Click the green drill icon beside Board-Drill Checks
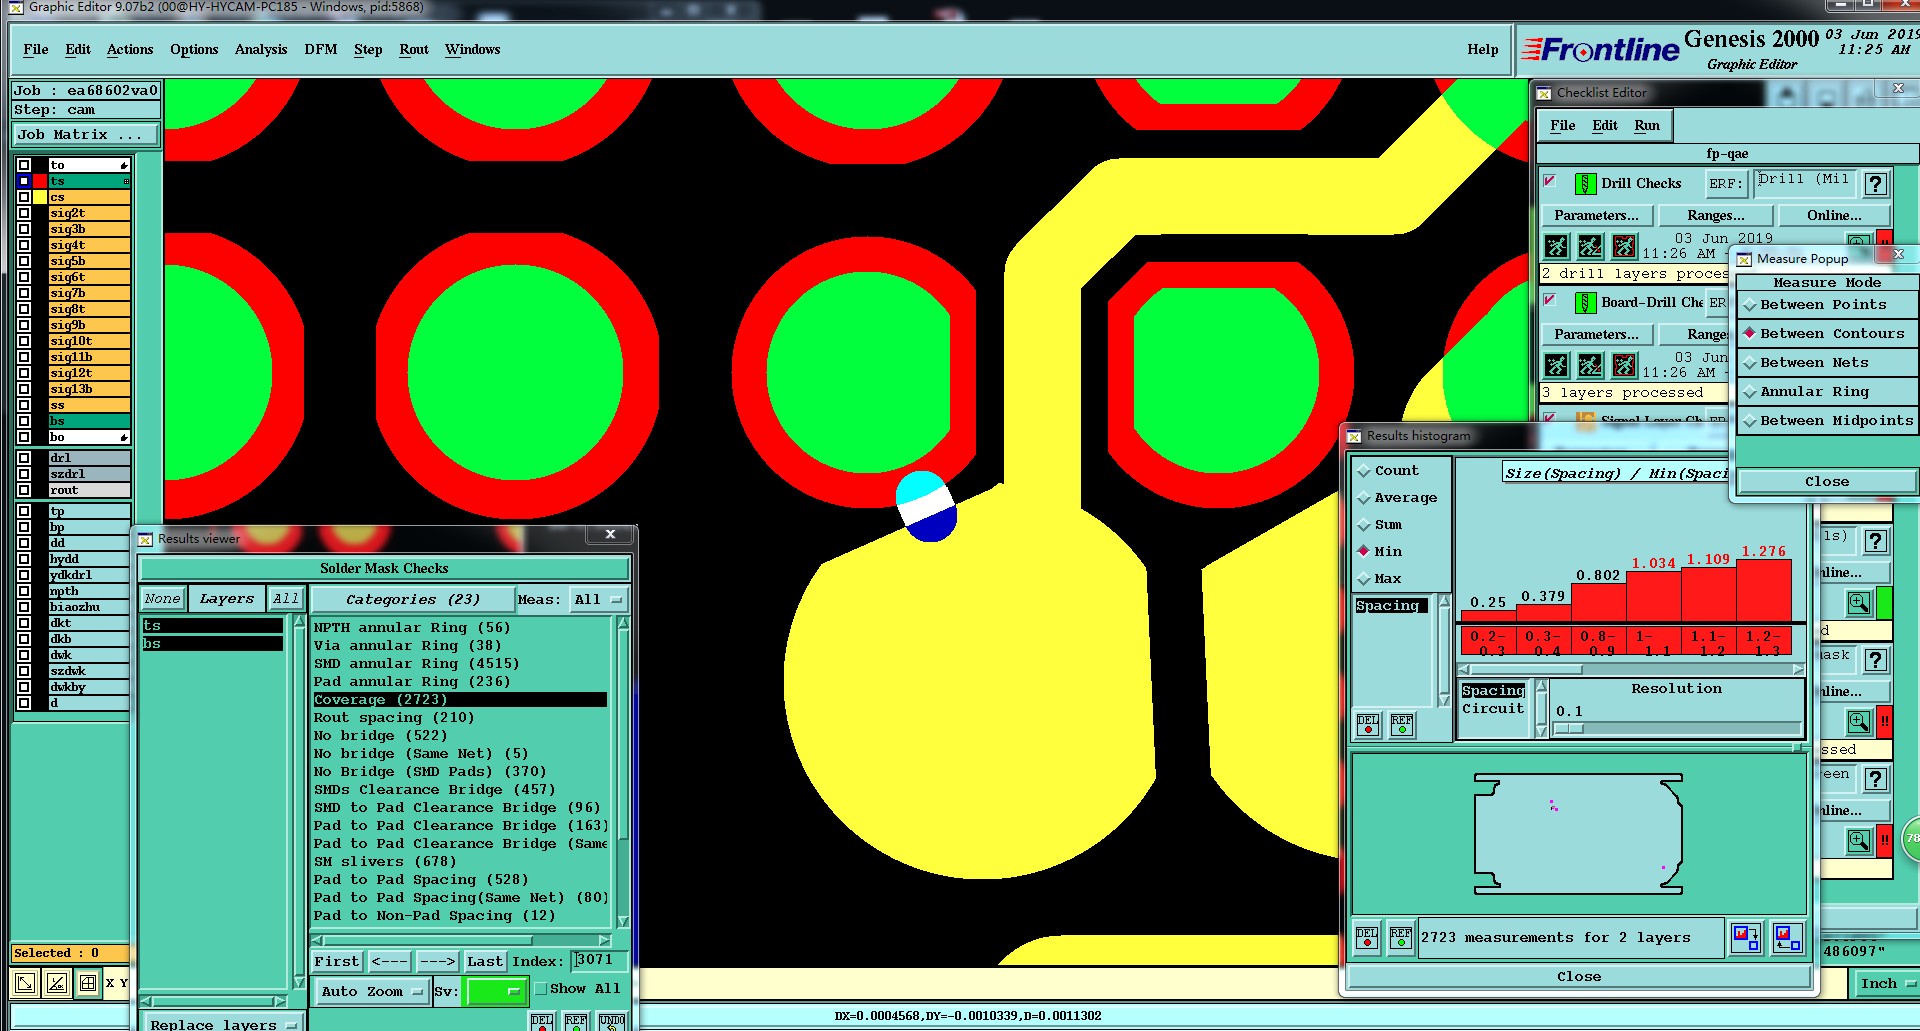 tap(1585, 303)
